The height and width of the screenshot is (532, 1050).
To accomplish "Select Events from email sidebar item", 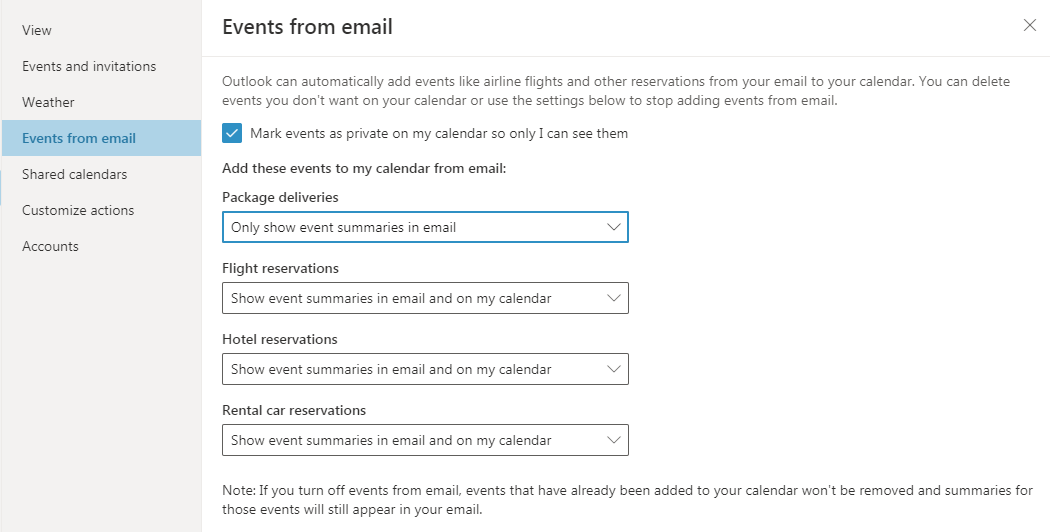I will [x=79, y=138].
